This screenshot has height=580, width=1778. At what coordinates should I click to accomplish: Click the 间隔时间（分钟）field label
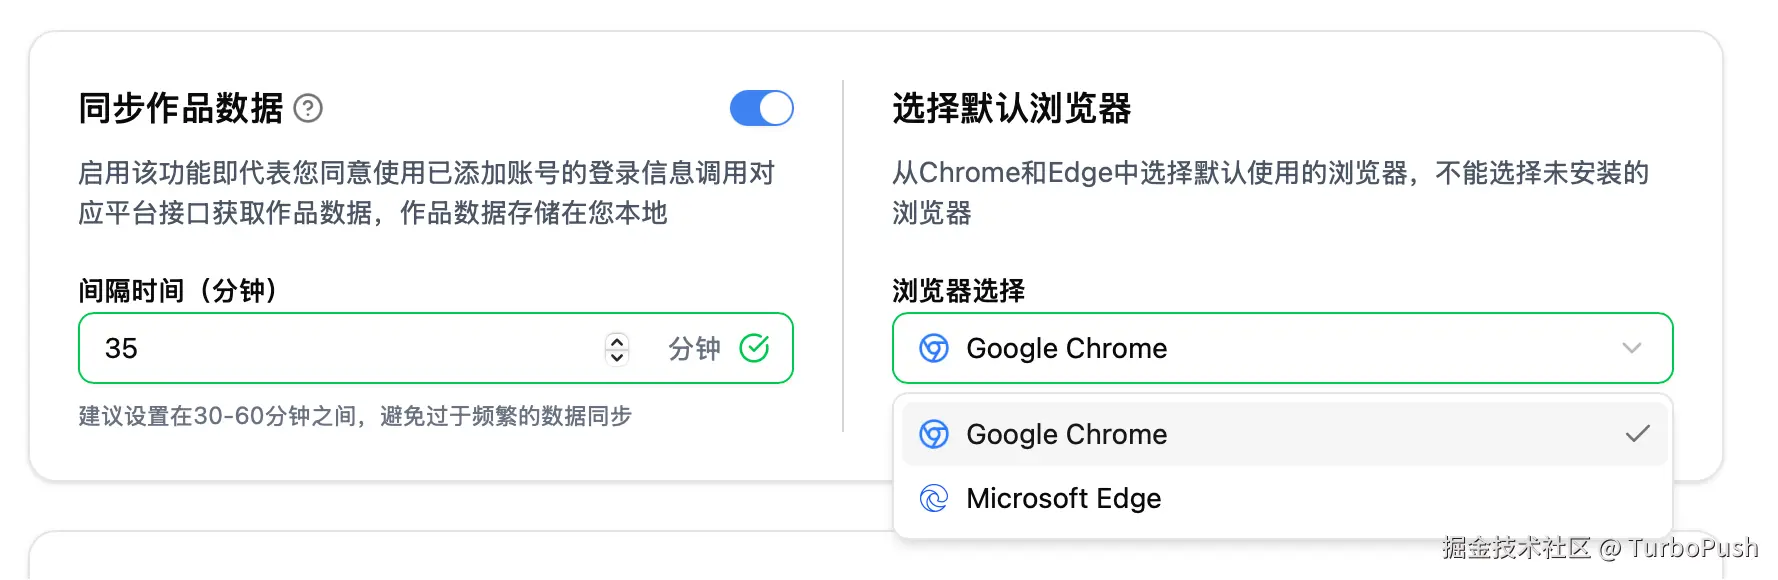coord(178,290)
